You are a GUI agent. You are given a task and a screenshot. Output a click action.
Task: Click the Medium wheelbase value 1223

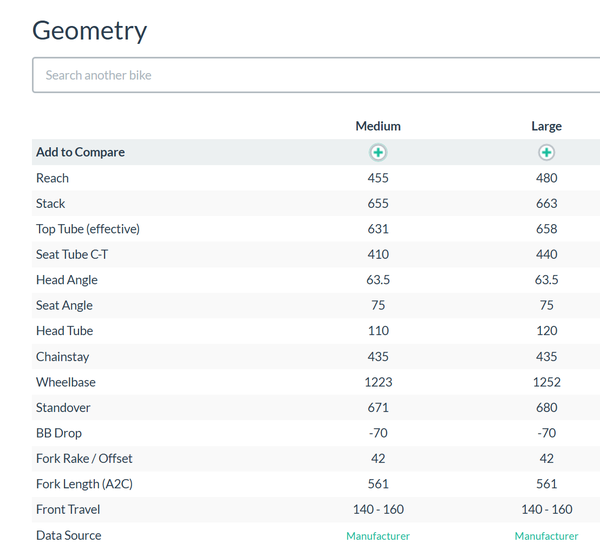(378, 382)
